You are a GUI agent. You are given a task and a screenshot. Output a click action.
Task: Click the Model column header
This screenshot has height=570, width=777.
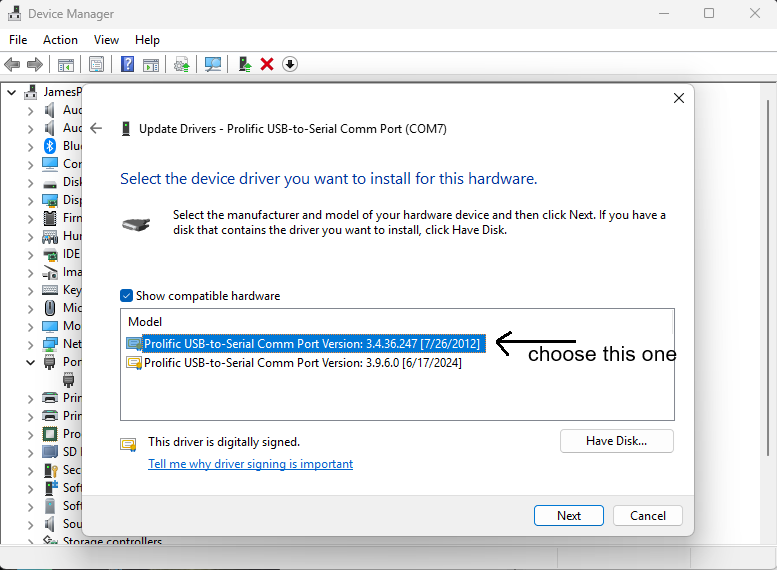click(145, 322)
